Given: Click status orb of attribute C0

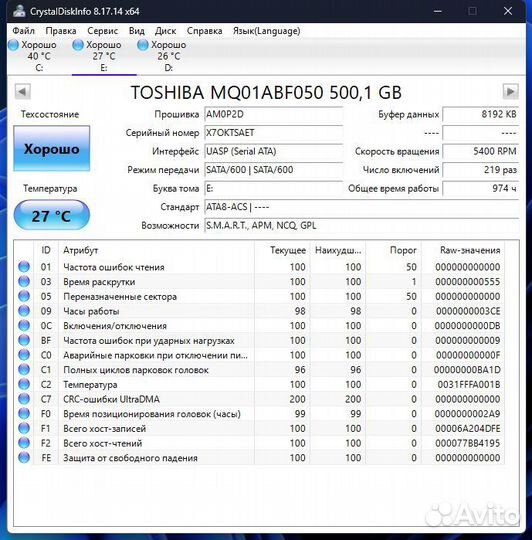Looking at the screenshot, I should click(x=24, y=355).
